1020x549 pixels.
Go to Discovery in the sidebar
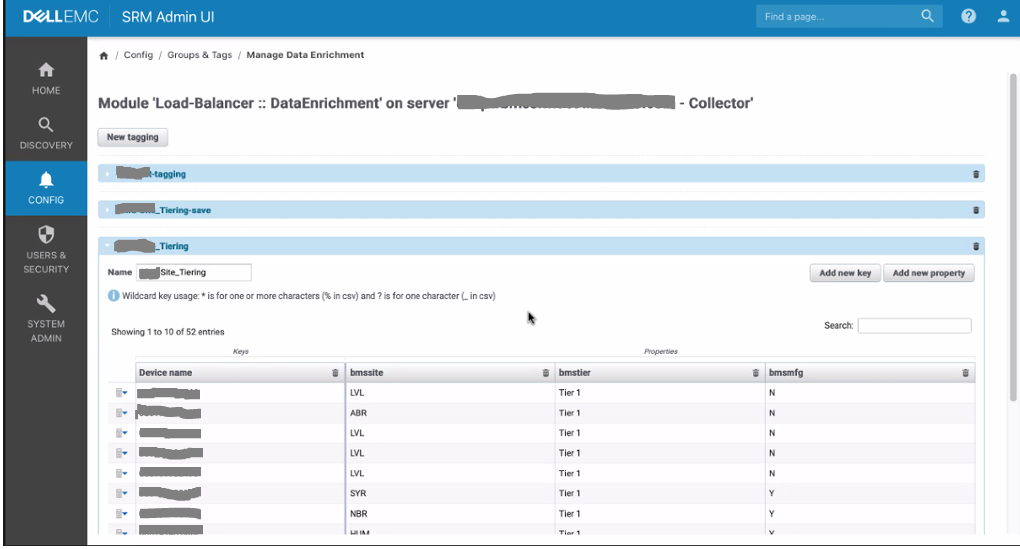click(46, 133)
